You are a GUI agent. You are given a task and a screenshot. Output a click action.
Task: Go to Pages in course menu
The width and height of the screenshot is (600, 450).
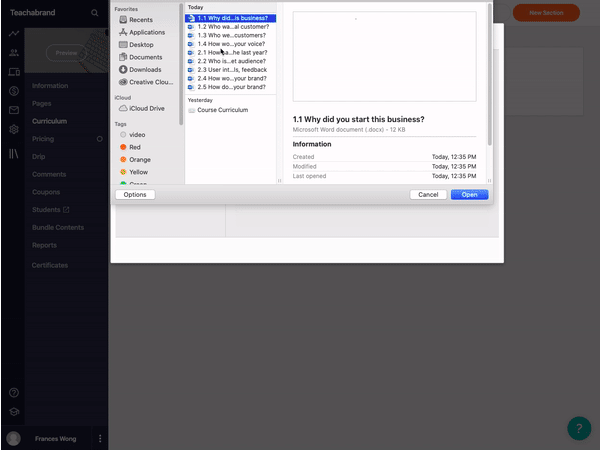click(42, 103)
